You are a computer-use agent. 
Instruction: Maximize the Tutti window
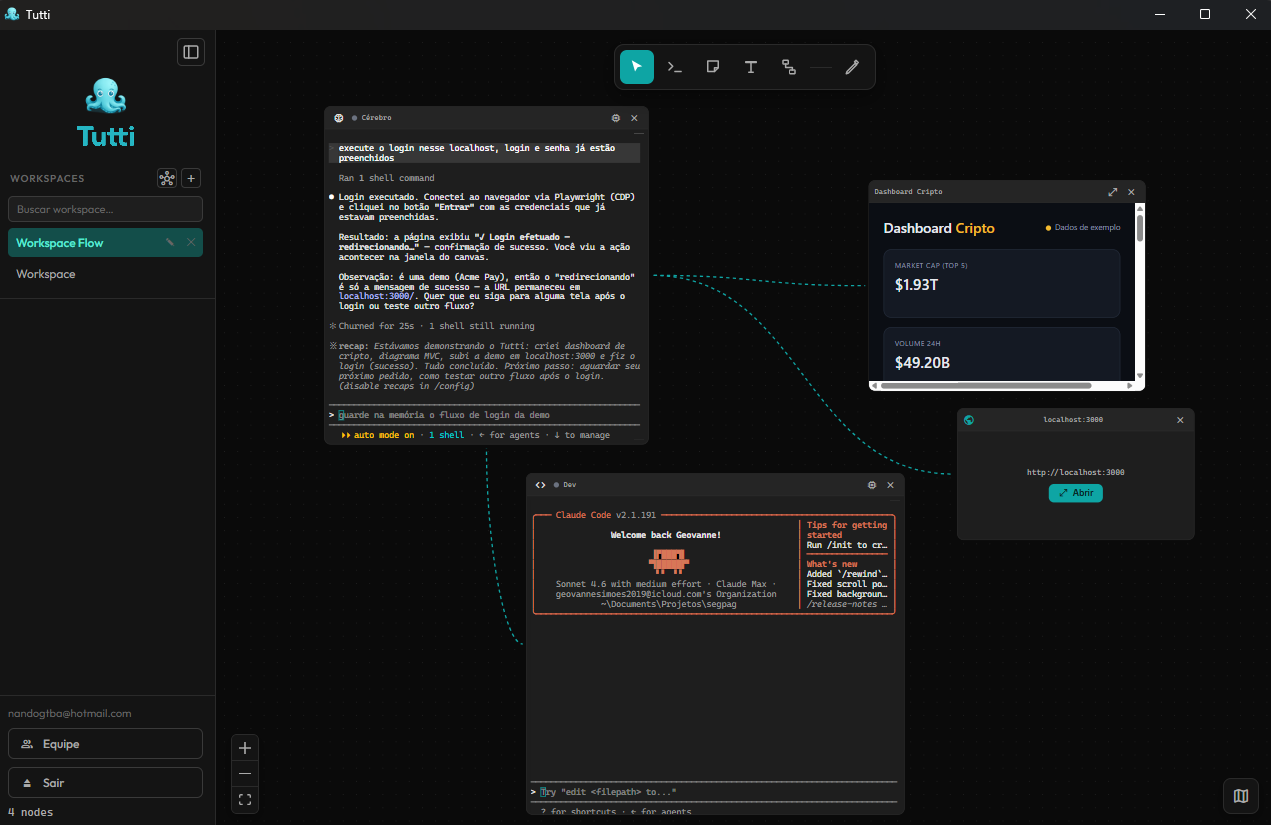pos(1205,14)
